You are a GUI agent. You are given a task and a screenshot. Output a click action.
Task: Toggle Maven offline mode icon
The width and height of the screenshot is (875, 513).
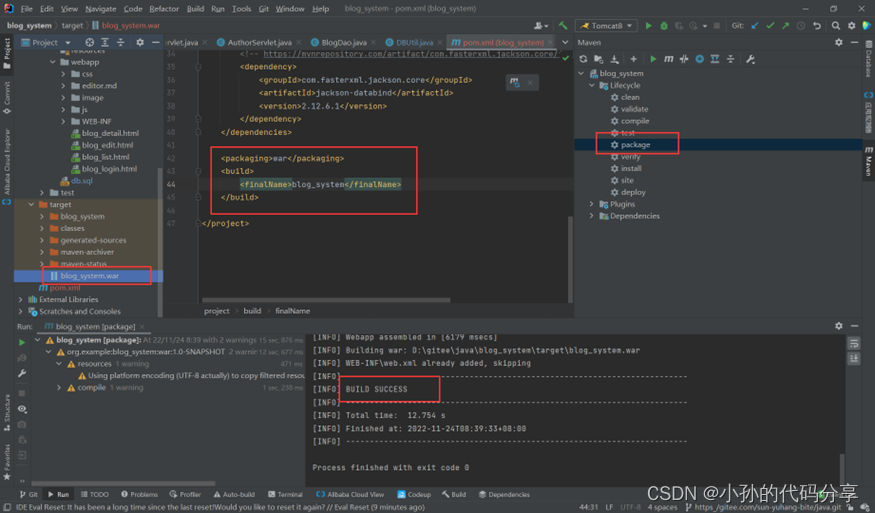pyautogui.click(x=684, y=59)
